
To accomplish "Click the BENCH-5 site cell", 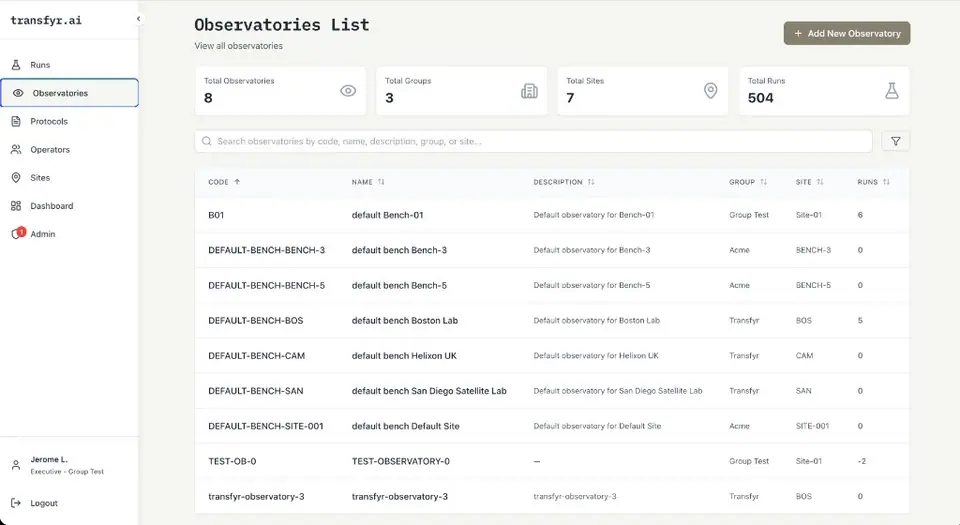I will point(813,285).
